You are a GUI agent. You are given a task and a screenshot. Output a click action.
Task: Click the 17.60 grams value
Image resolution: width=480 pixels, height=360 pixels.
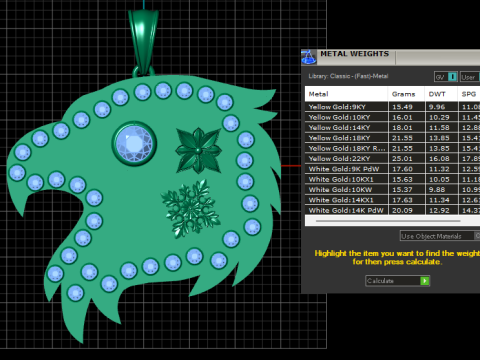402,169
